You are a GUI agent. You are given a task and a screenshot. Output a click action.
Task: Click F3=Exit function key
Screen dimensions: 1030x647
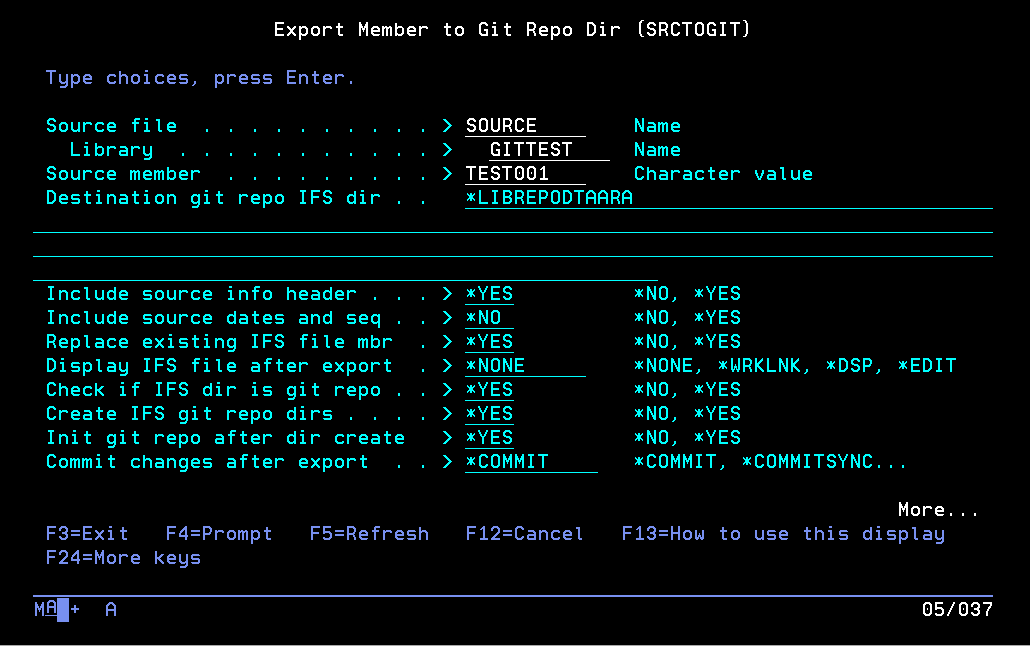click(87, 533)
